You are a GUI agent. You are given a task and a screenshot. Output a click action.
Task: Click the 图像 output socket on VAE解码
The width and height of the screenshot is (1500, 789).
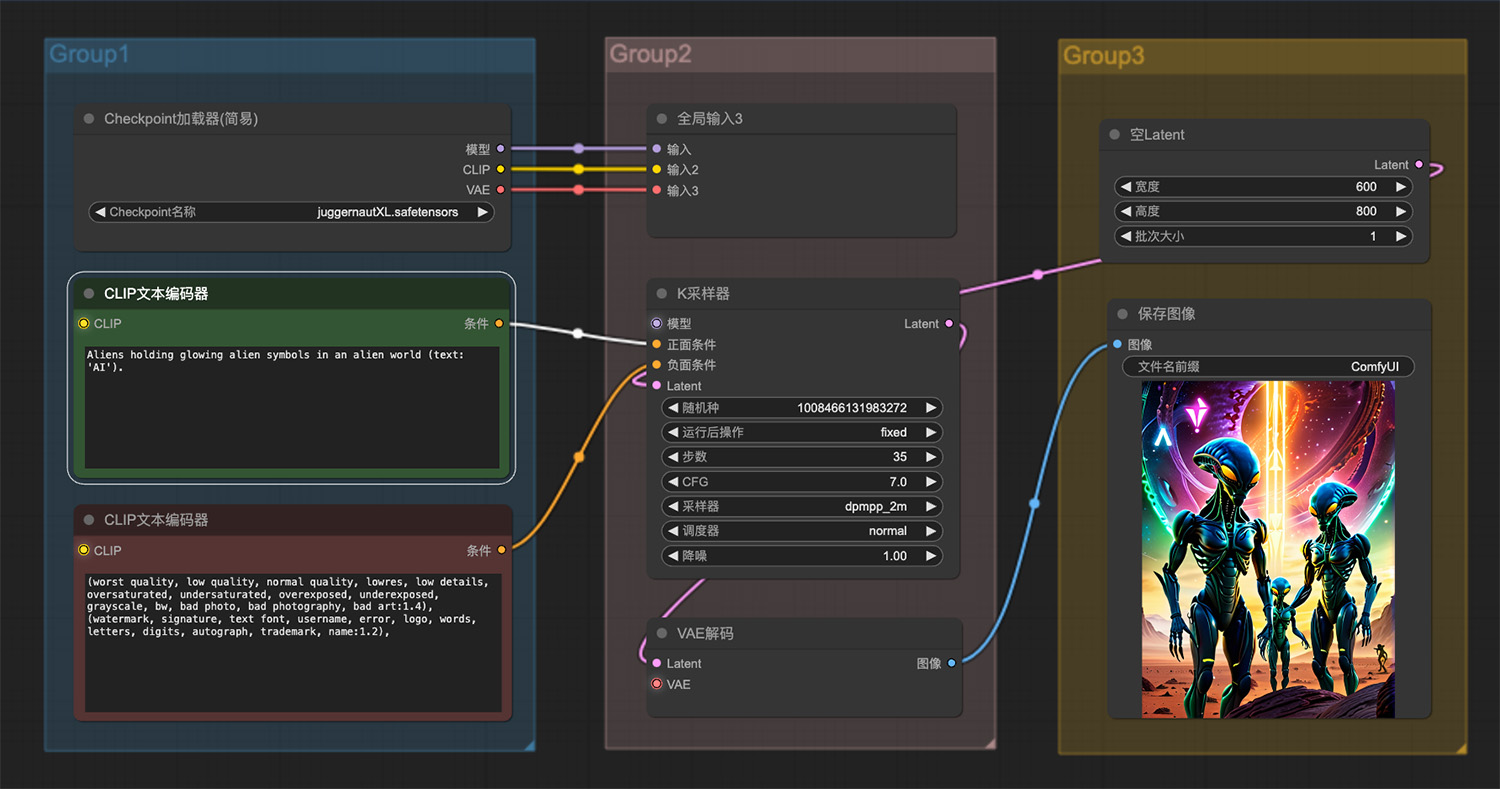click(951, 663)
